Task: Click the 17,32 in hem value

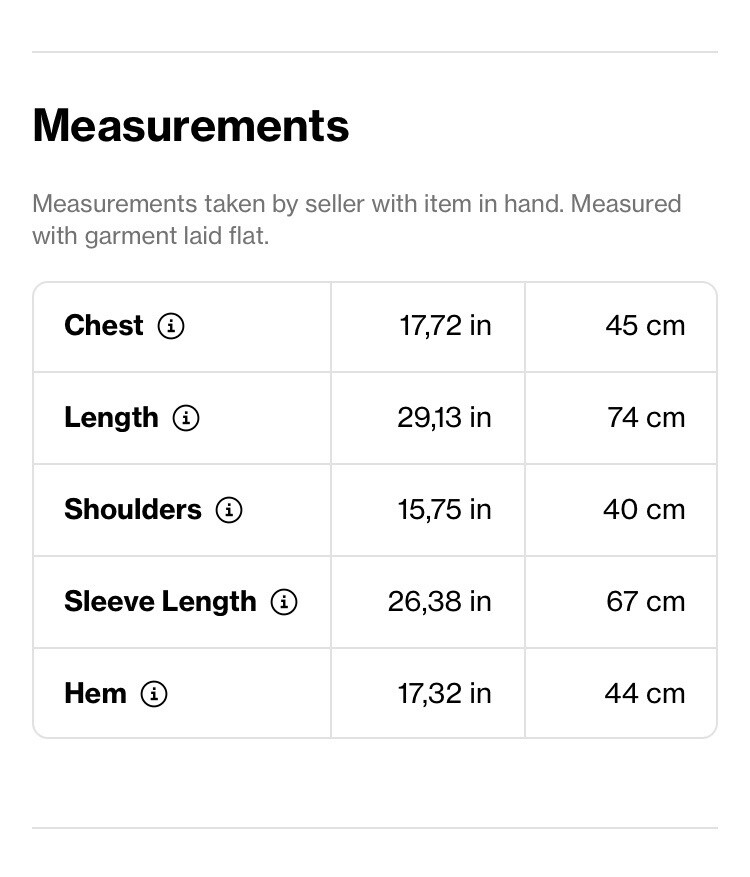Action: (444, 694)
